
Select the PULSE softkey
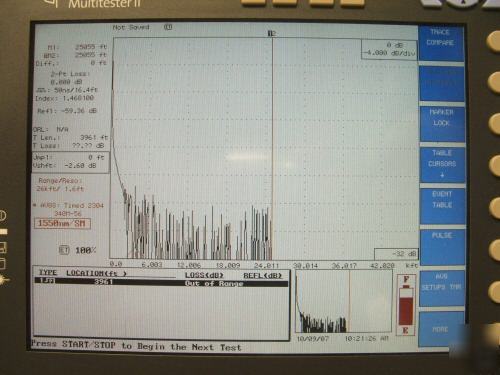(x=442, y=247)
